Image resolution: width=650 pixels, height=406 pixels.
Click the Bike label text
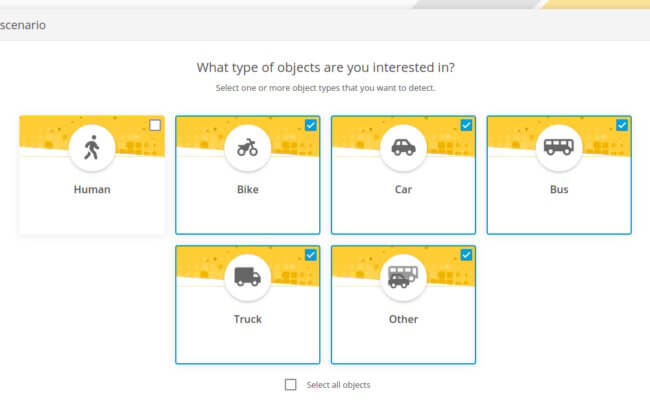coord(248,190)
